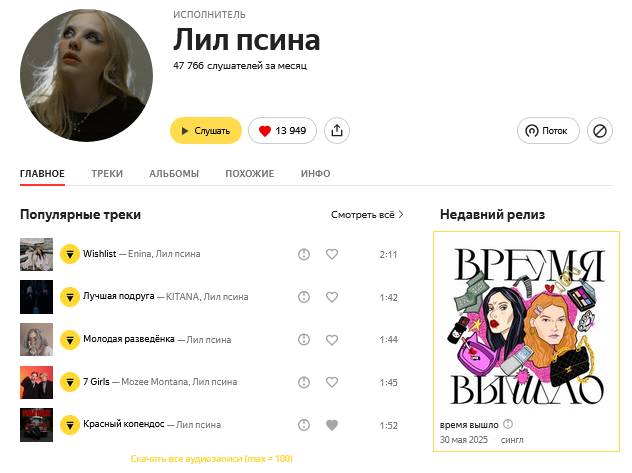Like the Wishlist track with heart
The image size is (632, 473).
click(x=332, y=254)
